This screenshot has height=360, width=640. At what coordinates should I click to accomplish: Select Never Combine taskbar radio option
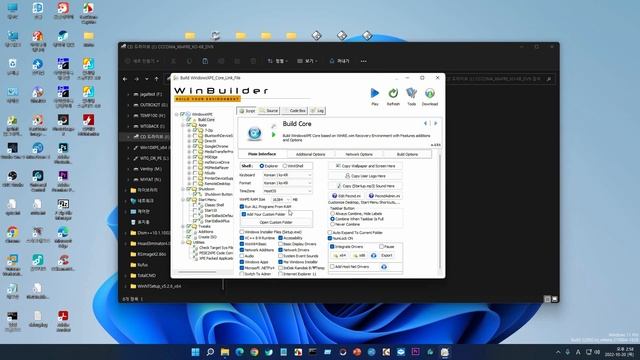332,224
